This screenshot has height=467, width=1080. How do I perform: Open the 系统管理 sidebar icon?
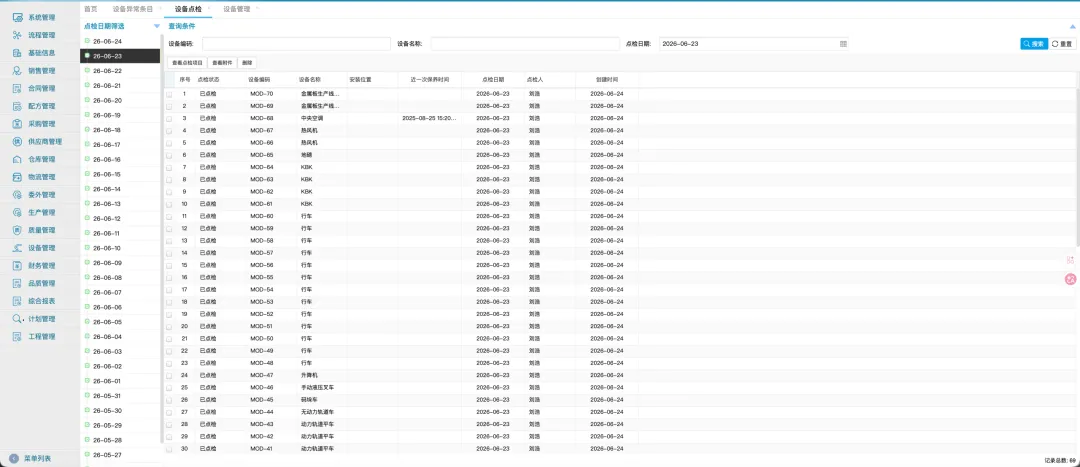[18, 17]
